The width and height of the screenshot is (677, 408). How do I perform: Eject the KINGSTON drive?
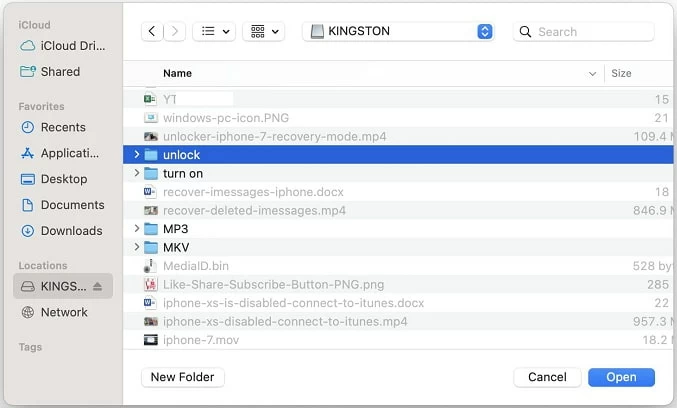(98, 287)
